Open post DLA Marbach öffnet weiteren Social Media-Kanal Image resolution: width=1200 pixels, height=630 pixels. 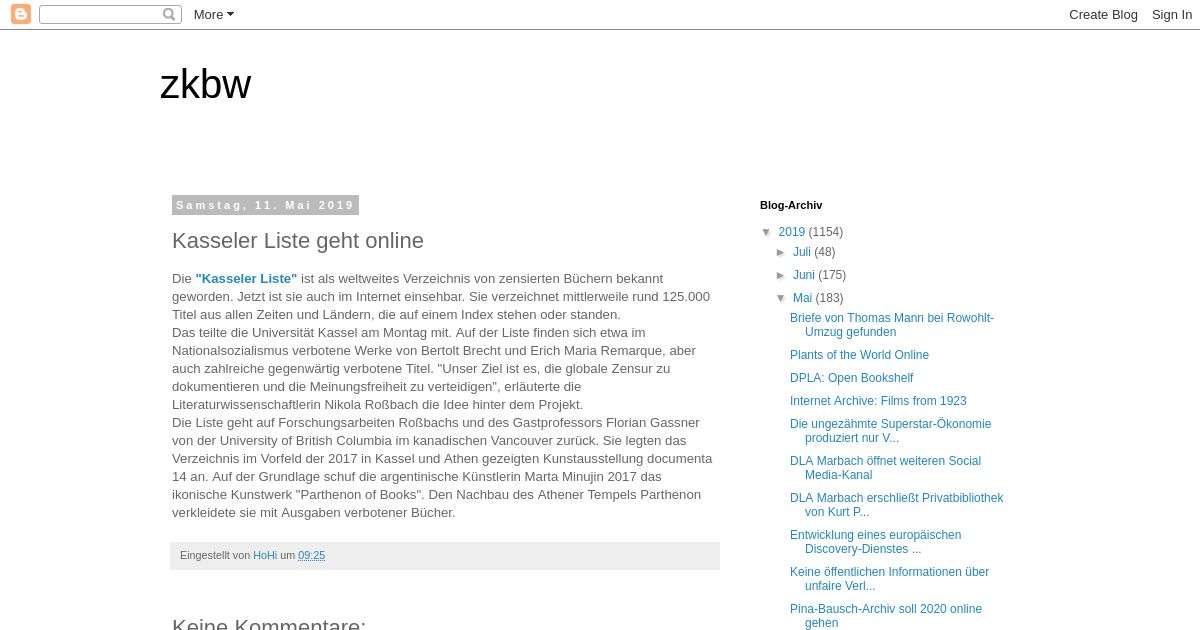tap(885, 468)
